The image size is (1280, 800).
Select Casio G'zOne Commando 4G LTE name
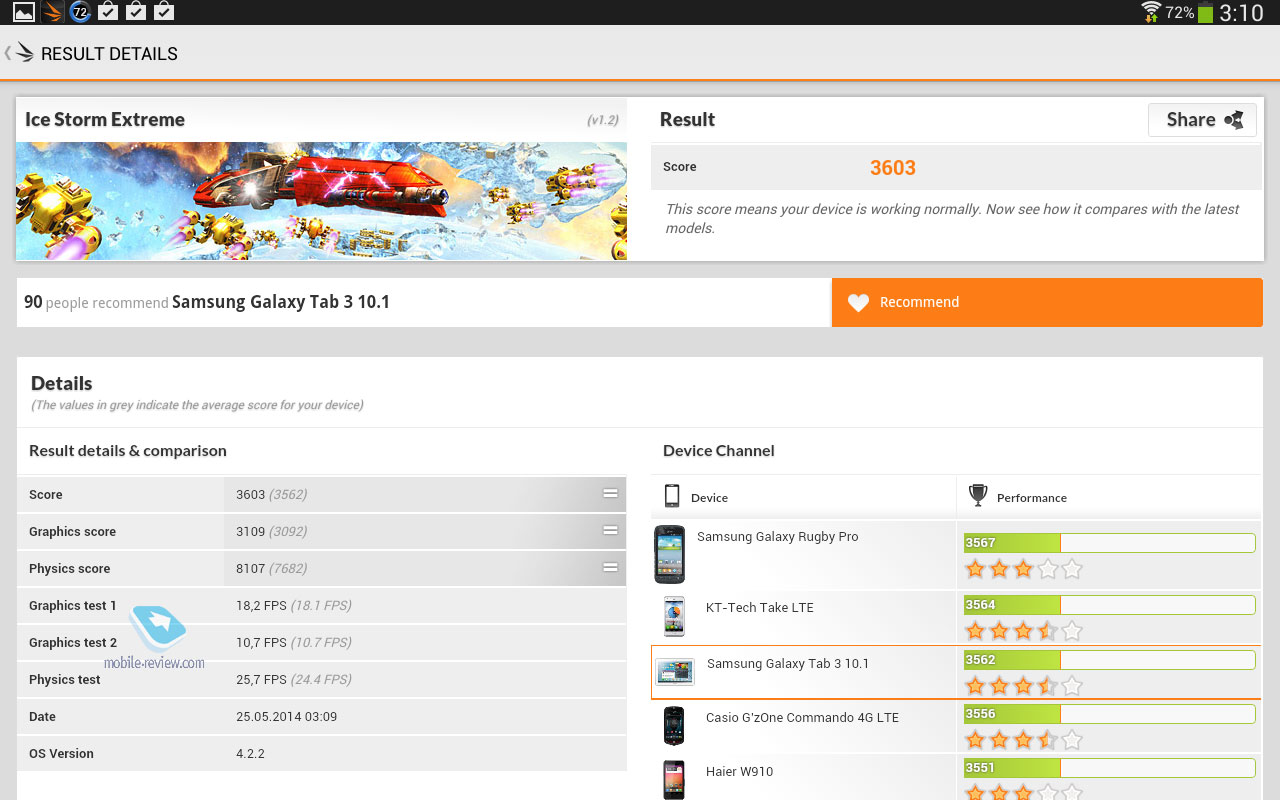802,717
